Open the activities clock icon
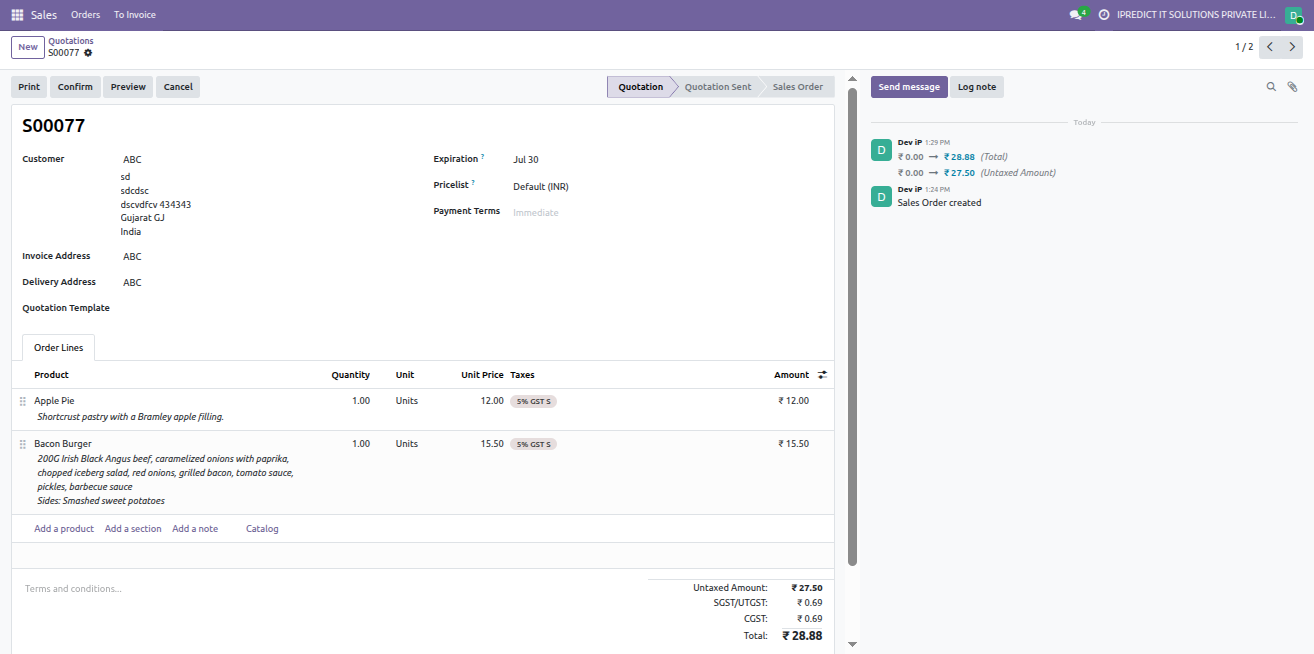 pos(1104,15)
